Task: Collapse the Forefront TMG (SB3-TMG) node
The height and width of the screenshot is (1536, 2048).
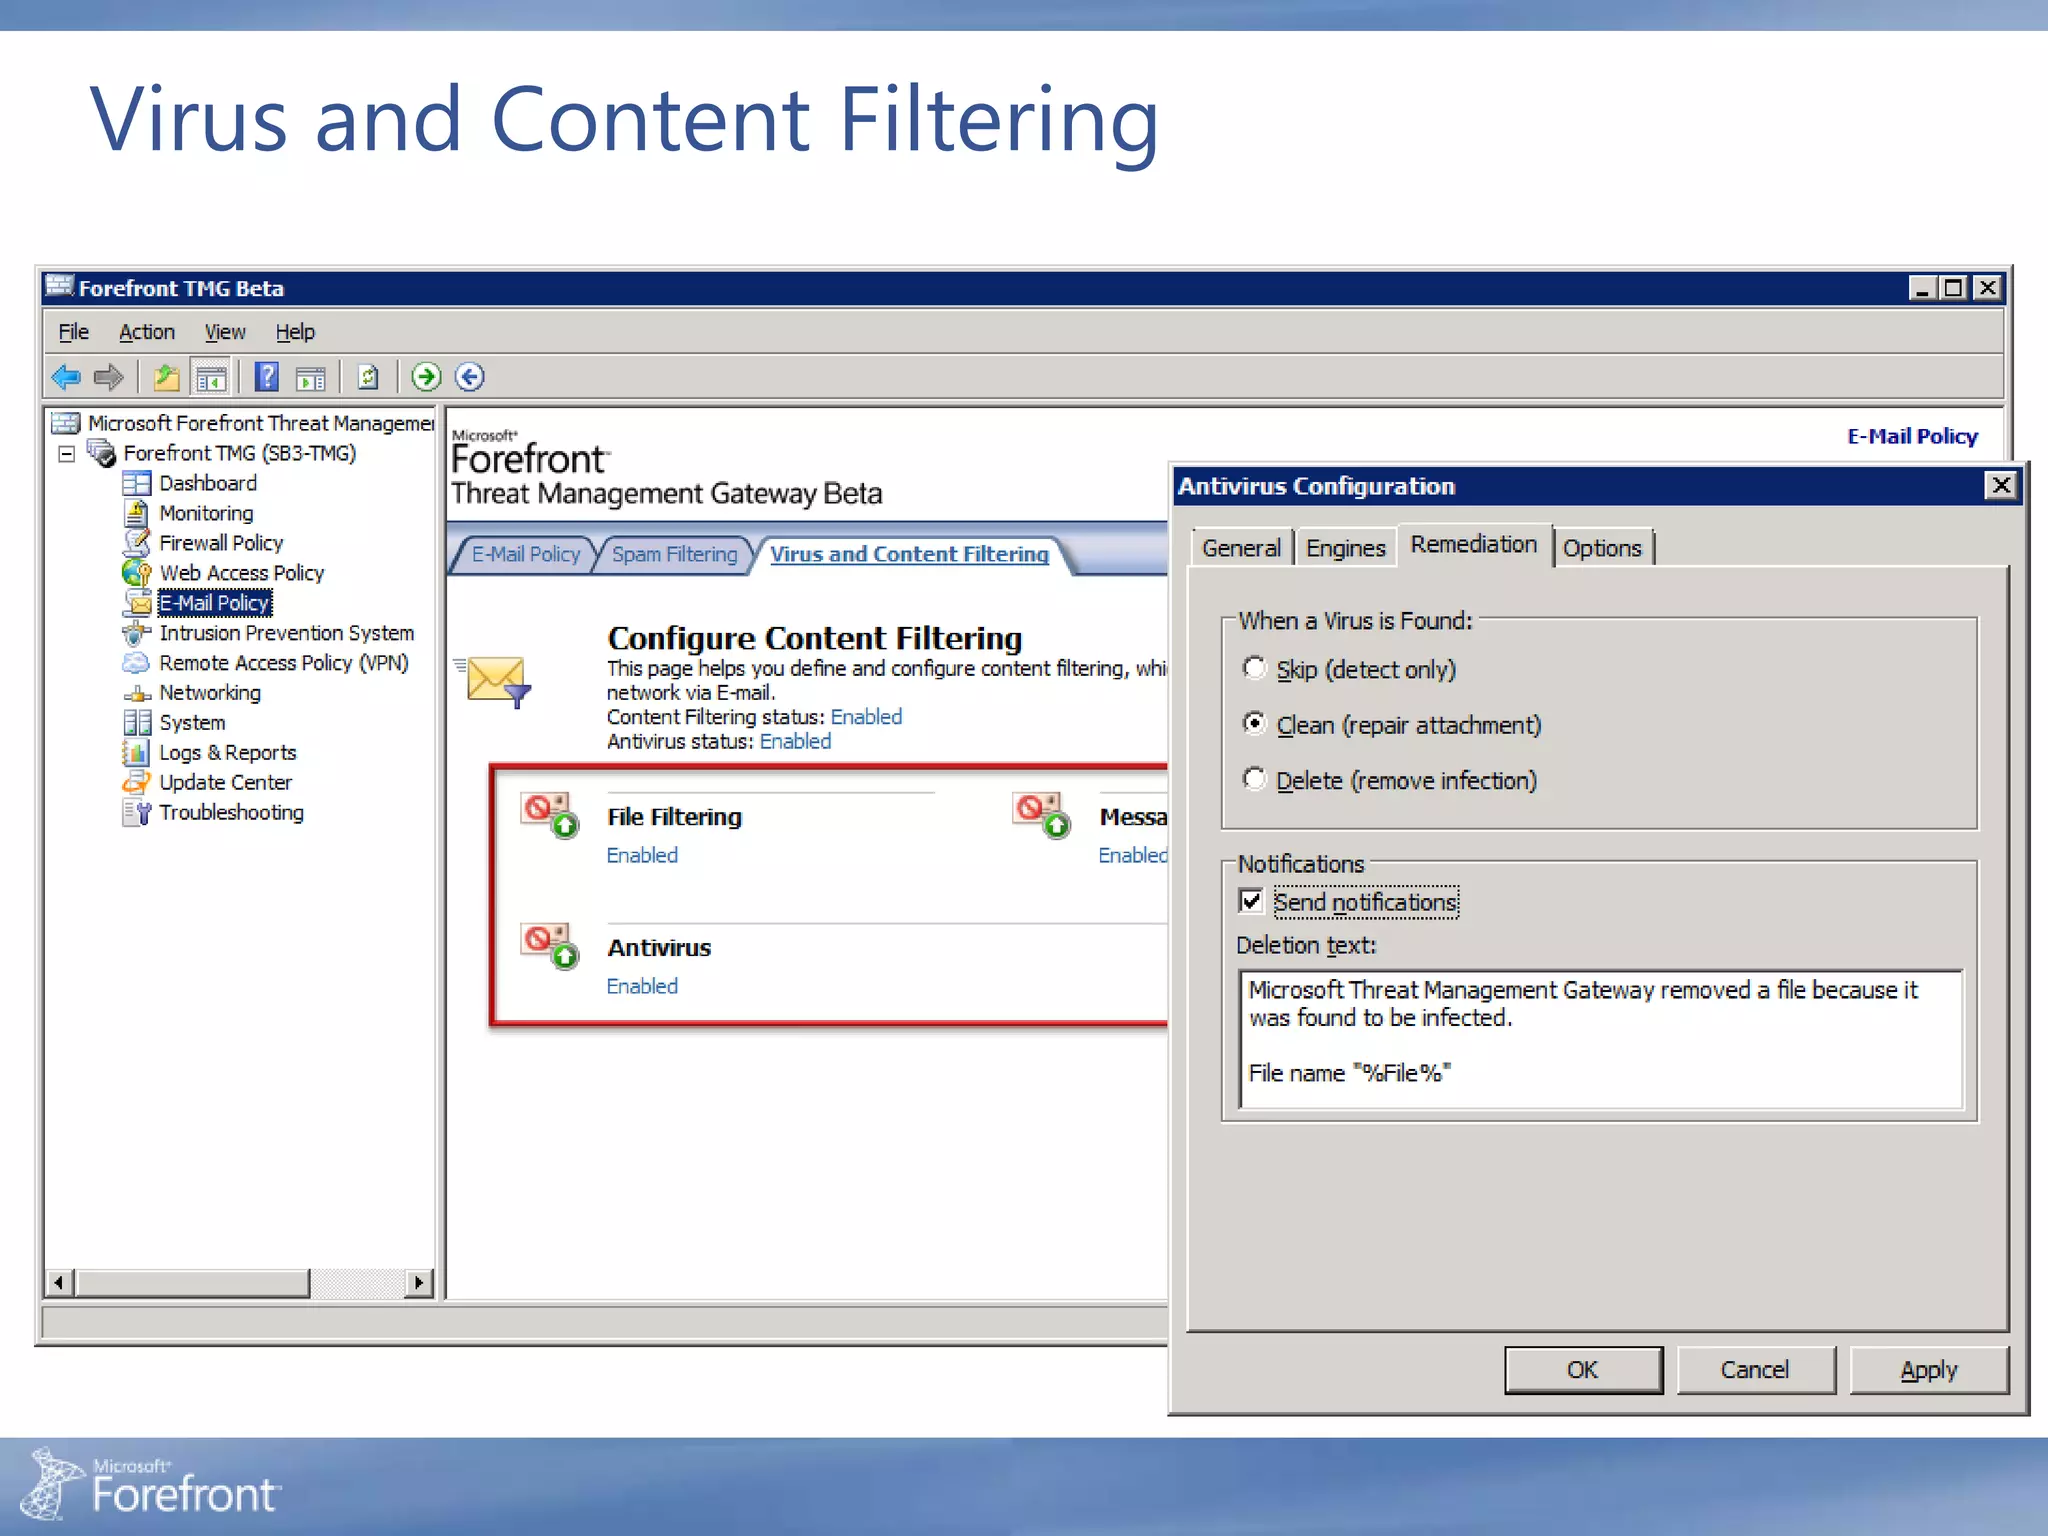Action: pyautogui.click(x=67, y=454)
